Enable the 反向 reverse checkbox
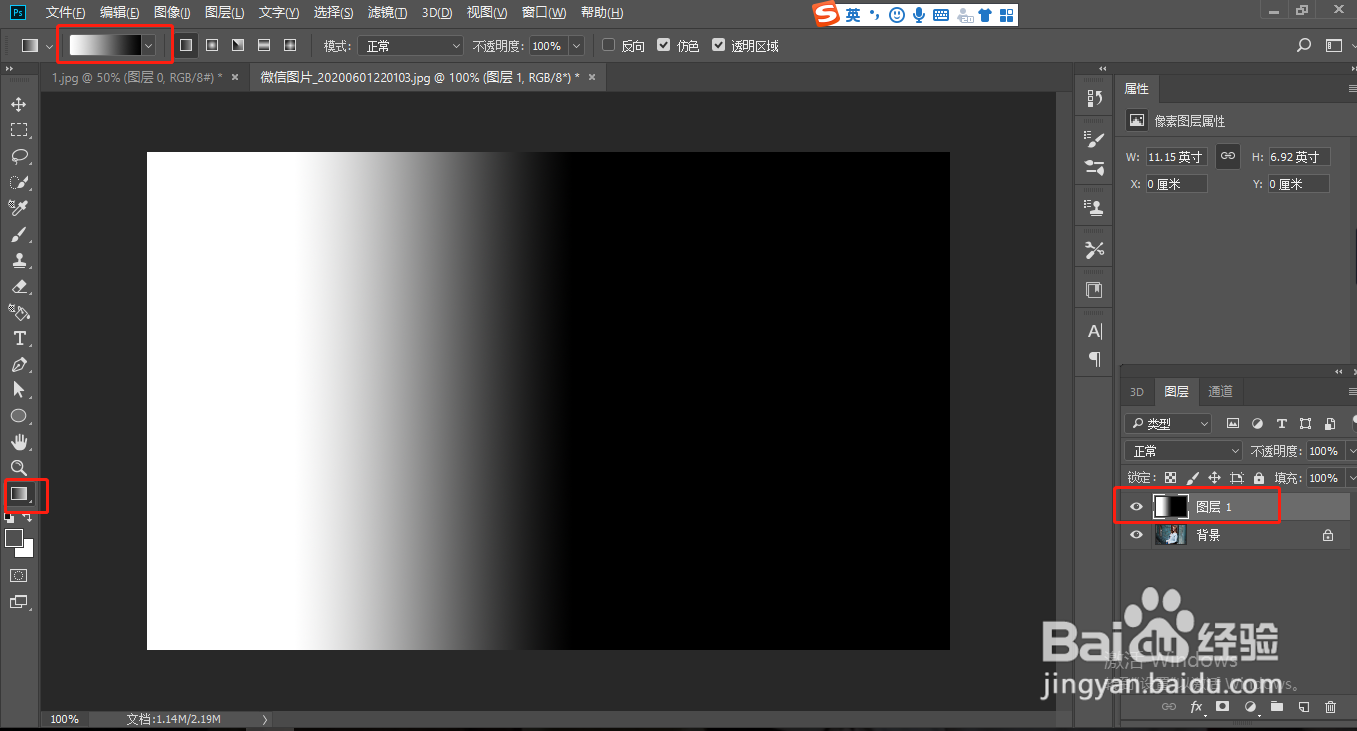The width and height of the screenshot is (1357, 731). pos(608,45)
